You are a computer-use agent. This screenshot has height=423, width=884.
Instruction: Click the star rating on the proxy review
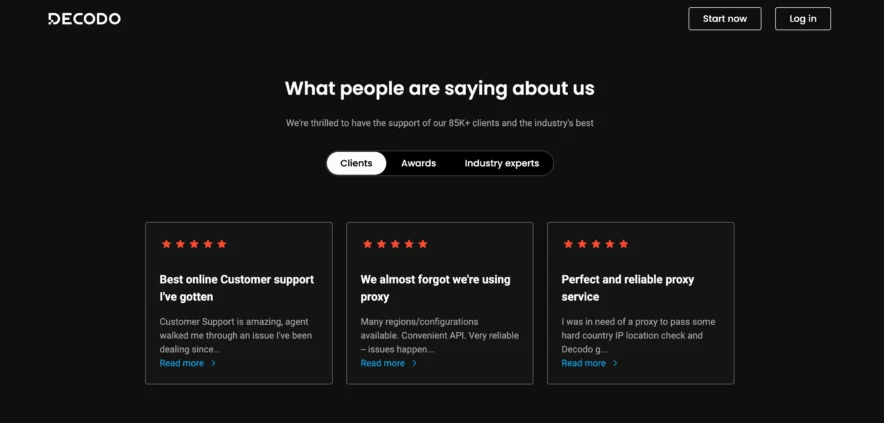[395, 244]
